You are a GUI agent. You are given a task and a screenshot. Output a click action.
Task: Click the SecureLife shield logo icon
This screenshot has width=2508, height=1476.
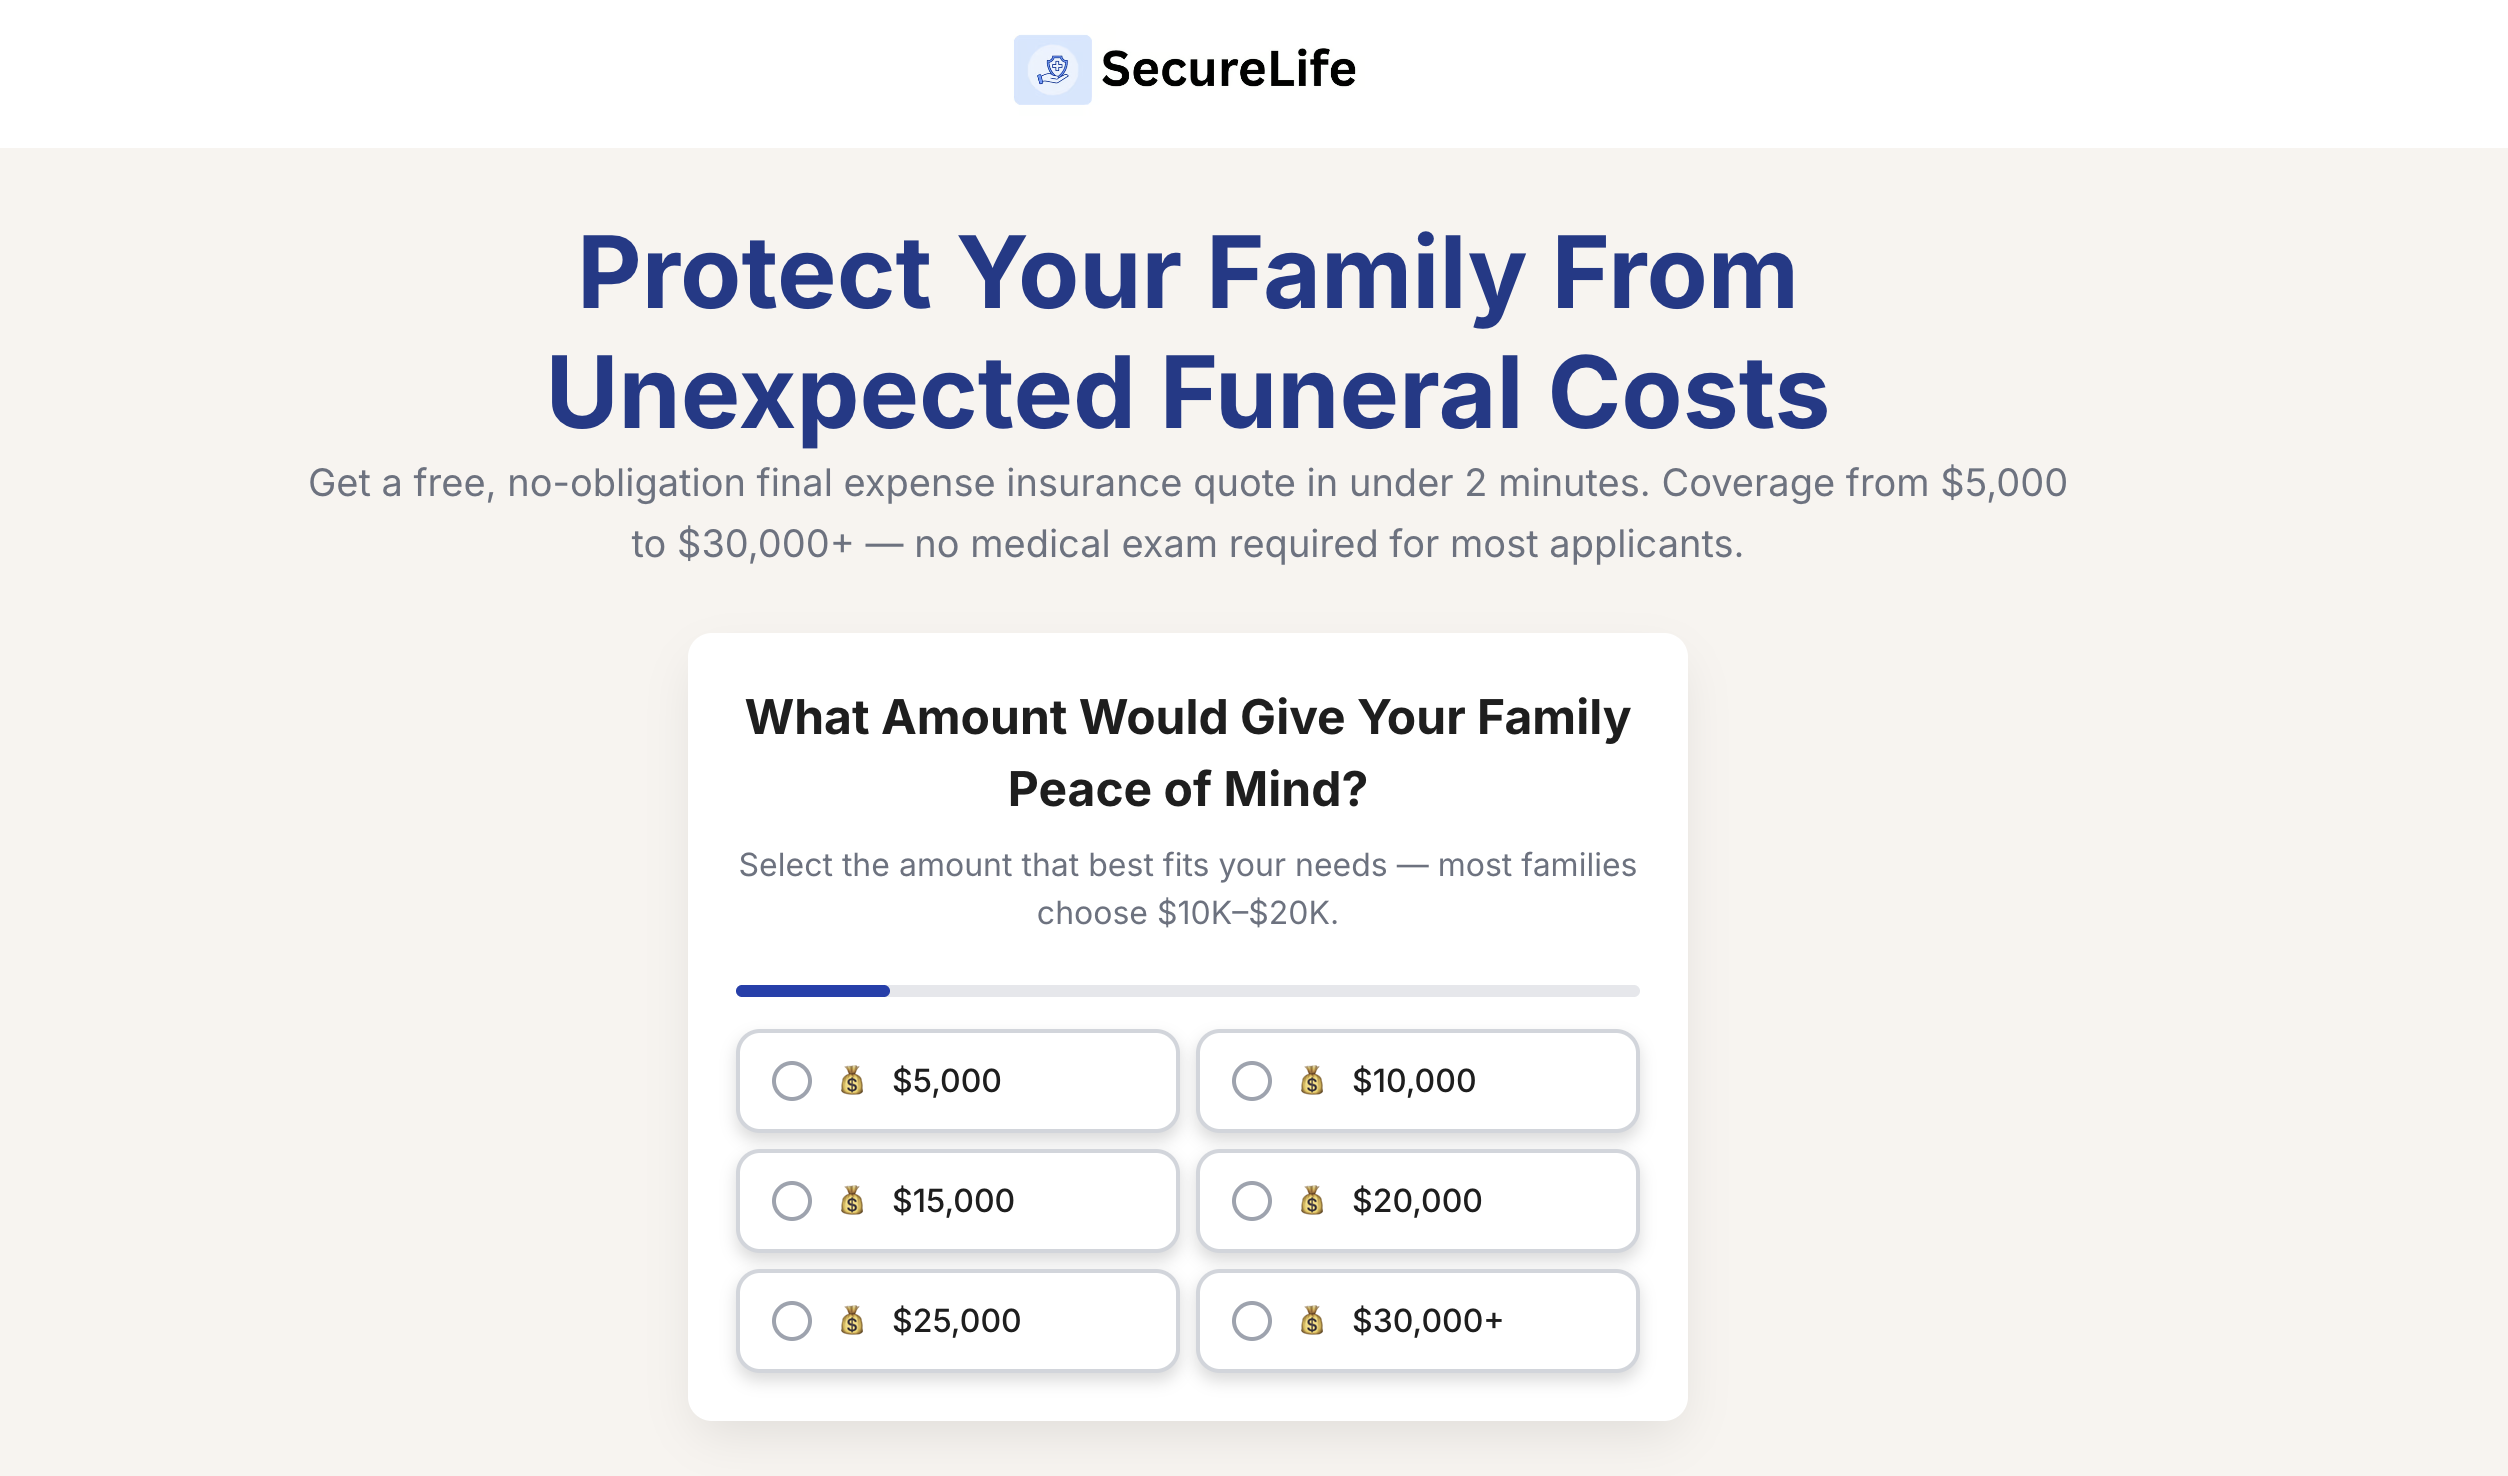tap(1052, 70)
